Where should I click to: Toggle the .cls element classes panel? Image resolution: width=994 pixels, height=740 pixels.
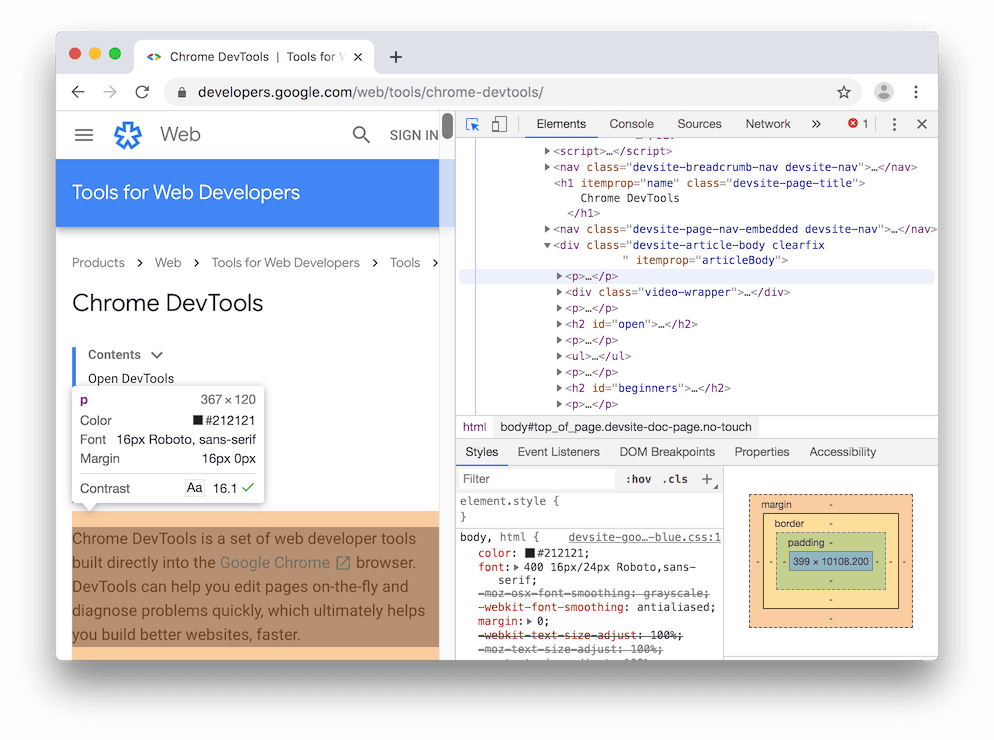click(x=677, y=479)
